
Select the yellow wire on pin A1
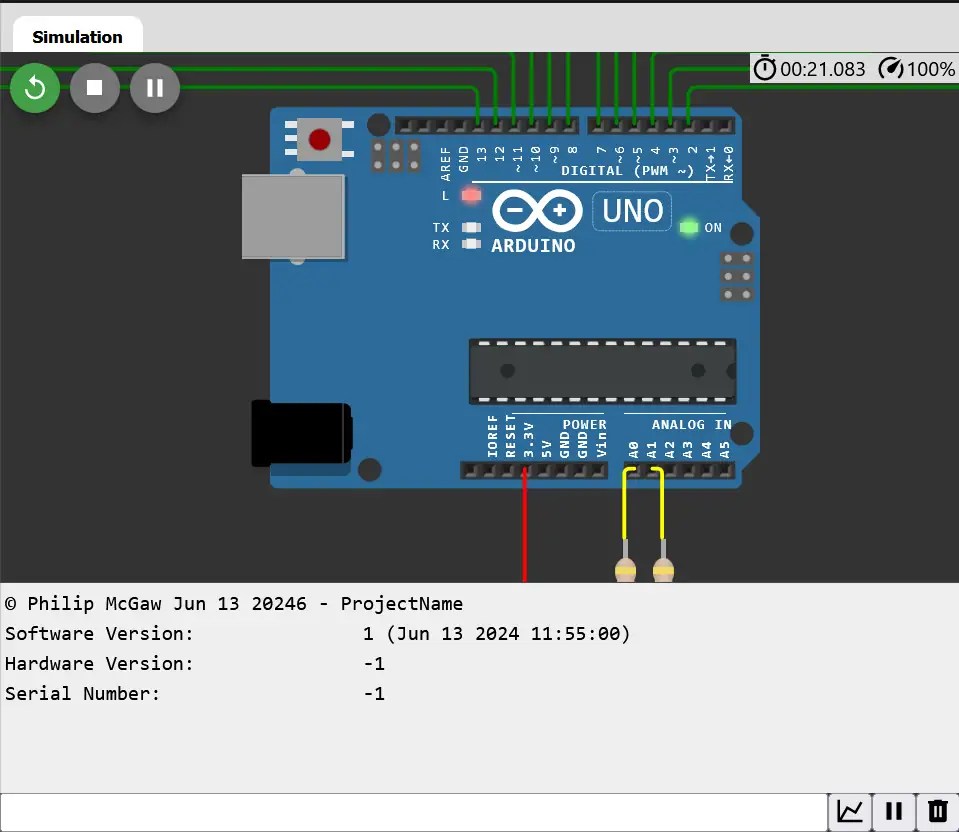click(661, 505)
